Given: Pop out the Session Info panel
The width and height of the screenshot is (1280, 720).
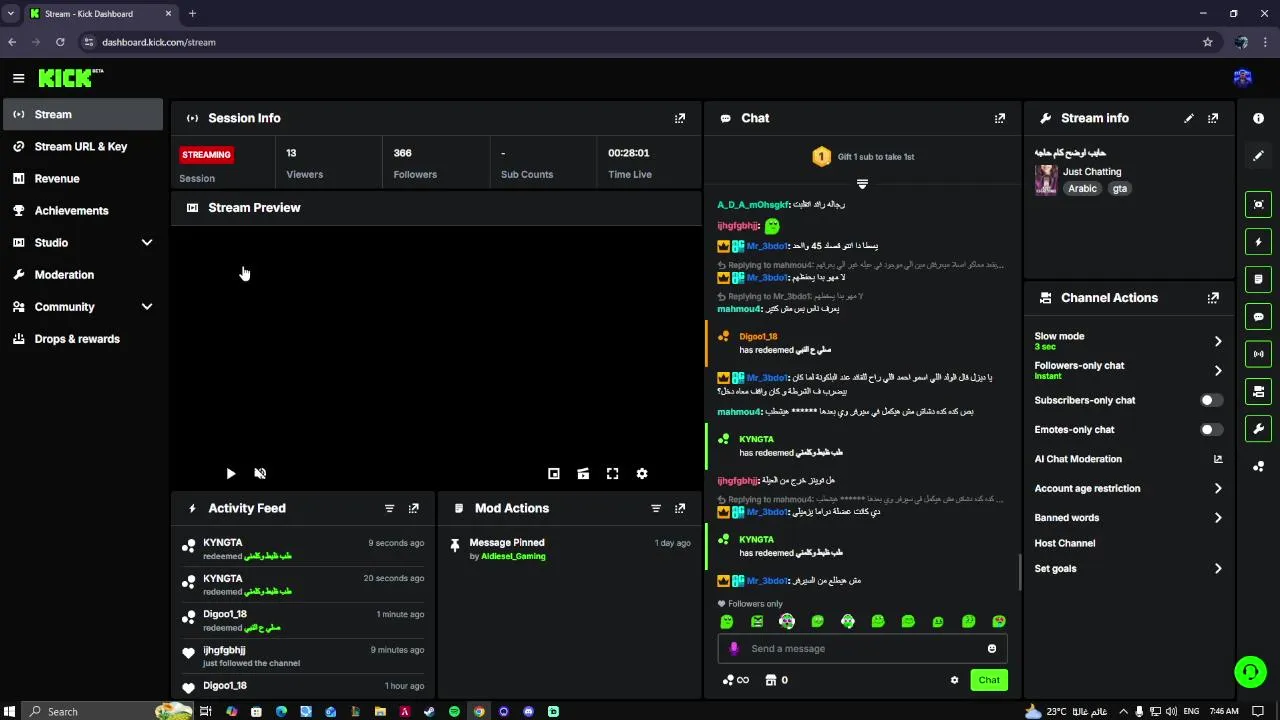Looking at the screenshot, I should 680,118.
